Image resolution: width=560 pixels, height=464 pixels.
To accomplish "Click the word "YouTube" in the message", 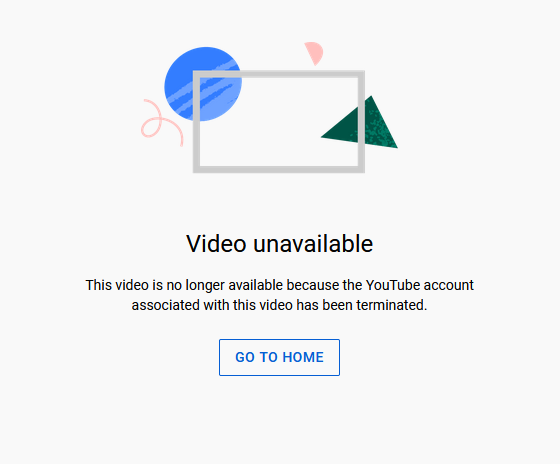I will [x=393, y=285].
